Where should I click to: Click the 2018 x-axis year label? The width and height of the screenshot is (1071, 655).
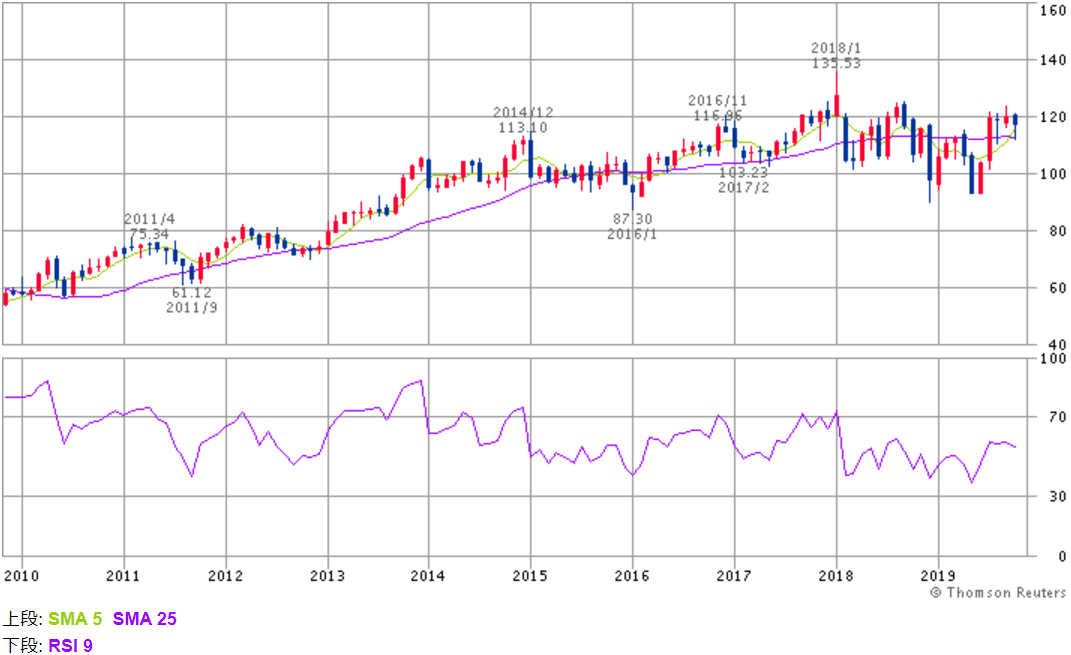tap(836, 576)
